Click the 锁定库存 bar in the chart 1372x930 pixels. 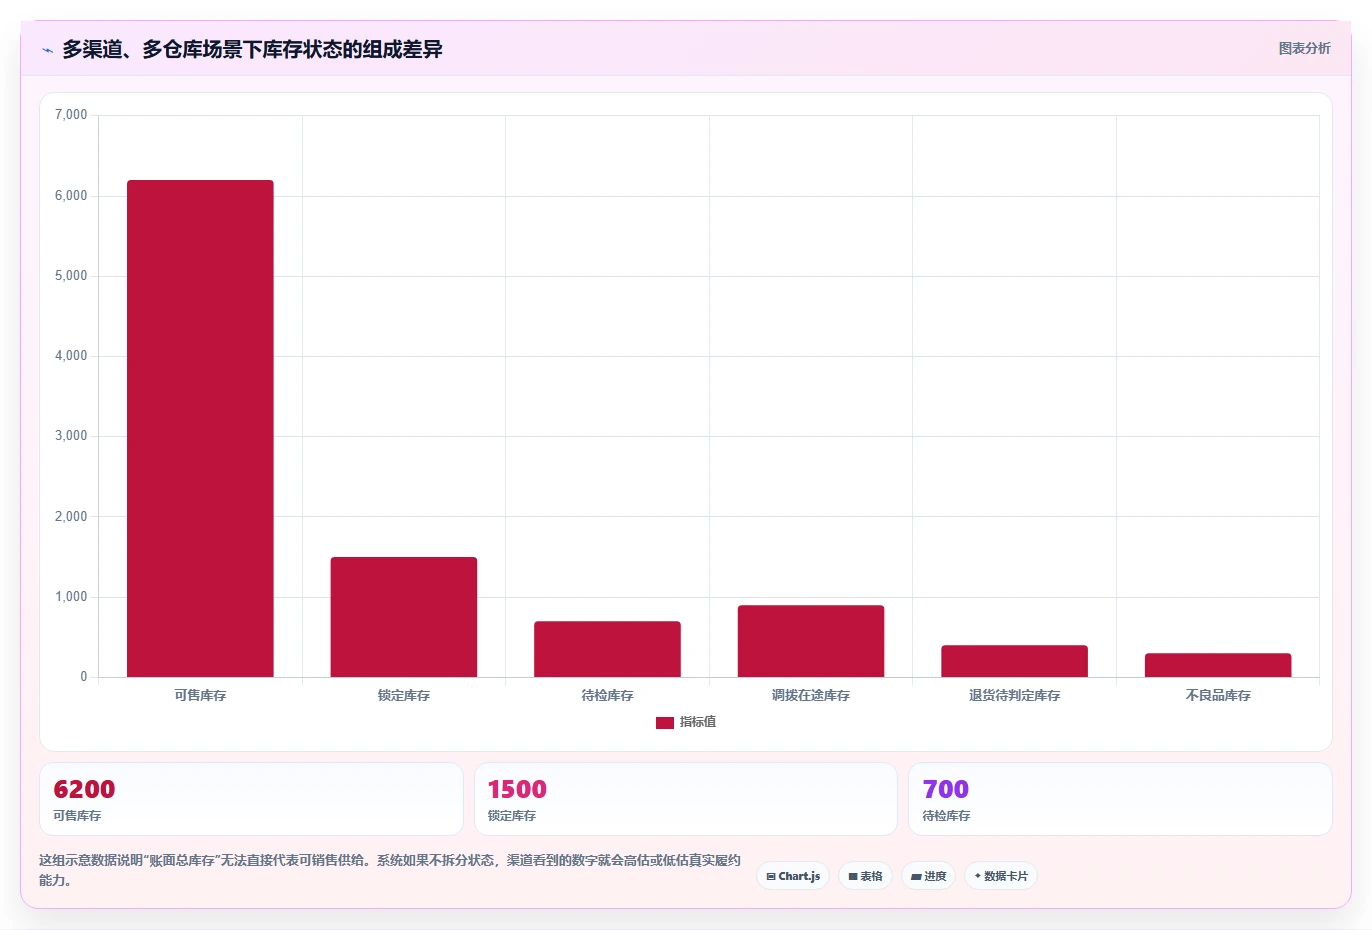pyautogui.click(x=404, y=617)
